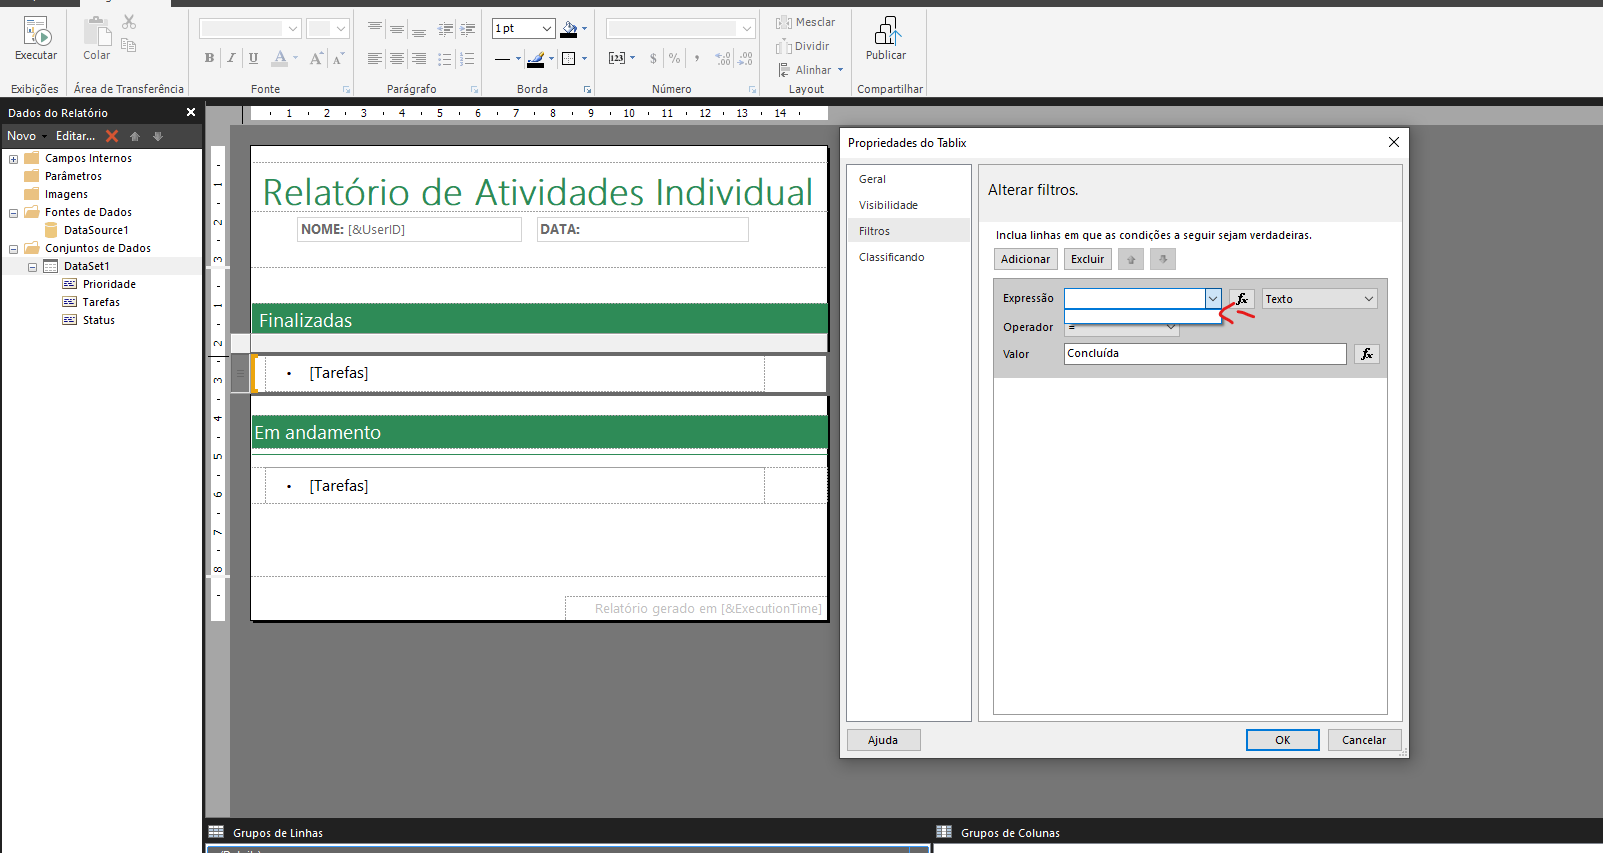
Task: Click the currency dollar format icon
Action: (653, 58)
